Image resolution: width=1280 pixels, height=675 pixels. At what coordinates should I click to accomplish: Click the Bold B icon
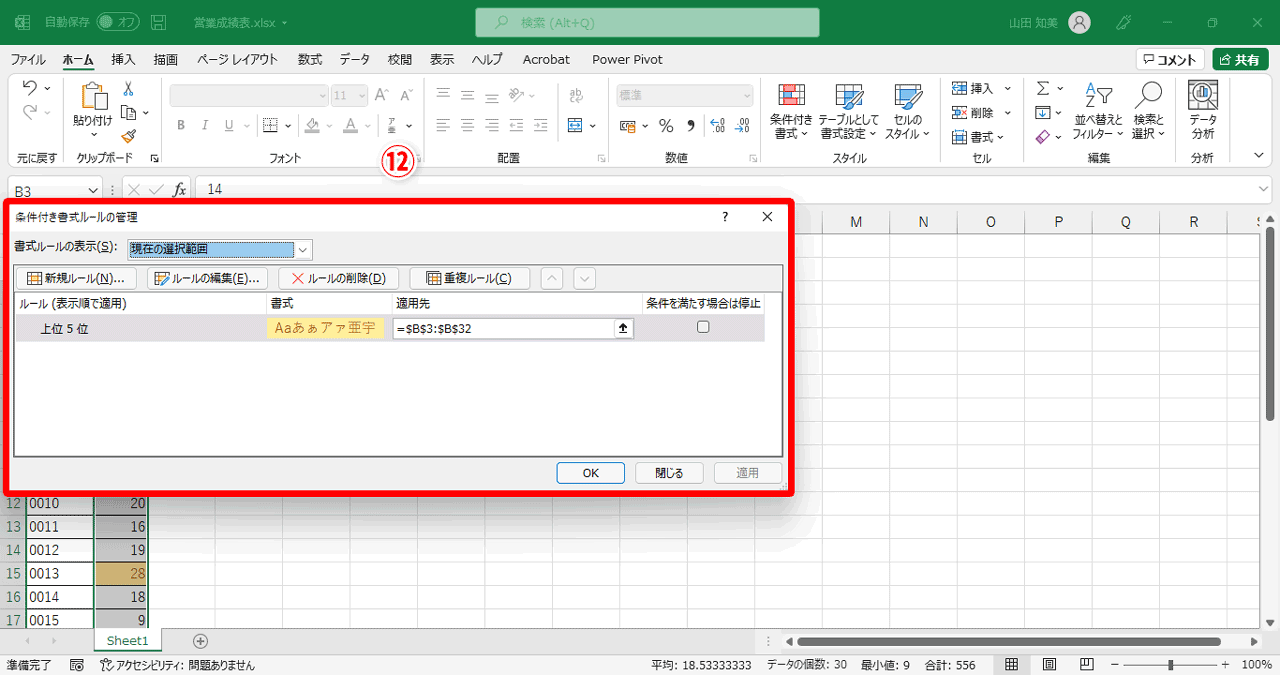click(x=181, y=126)
